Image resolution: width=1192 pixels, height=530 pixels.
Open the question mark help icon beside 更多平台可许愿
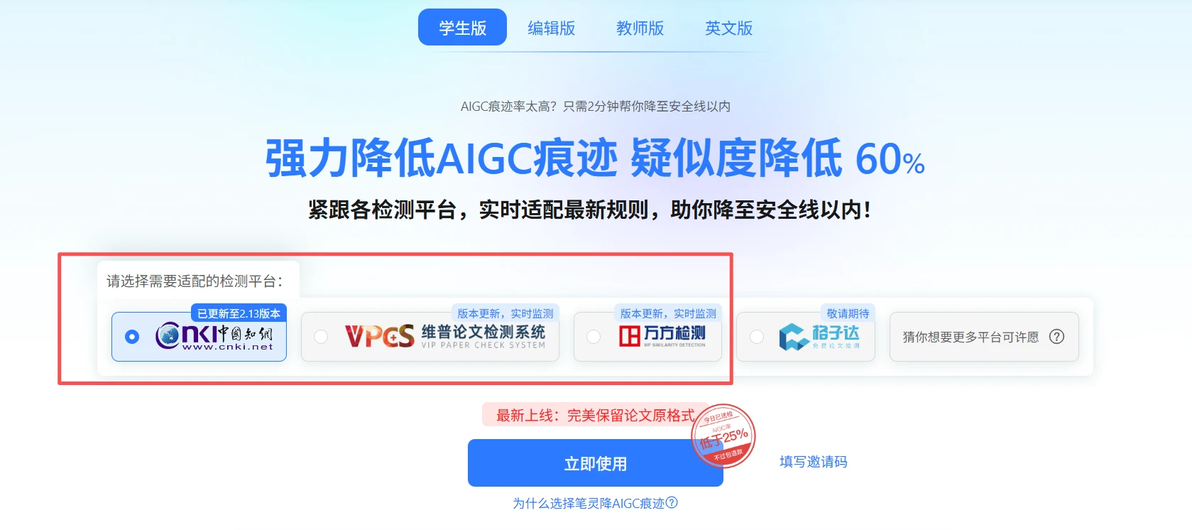[1056, 337]
